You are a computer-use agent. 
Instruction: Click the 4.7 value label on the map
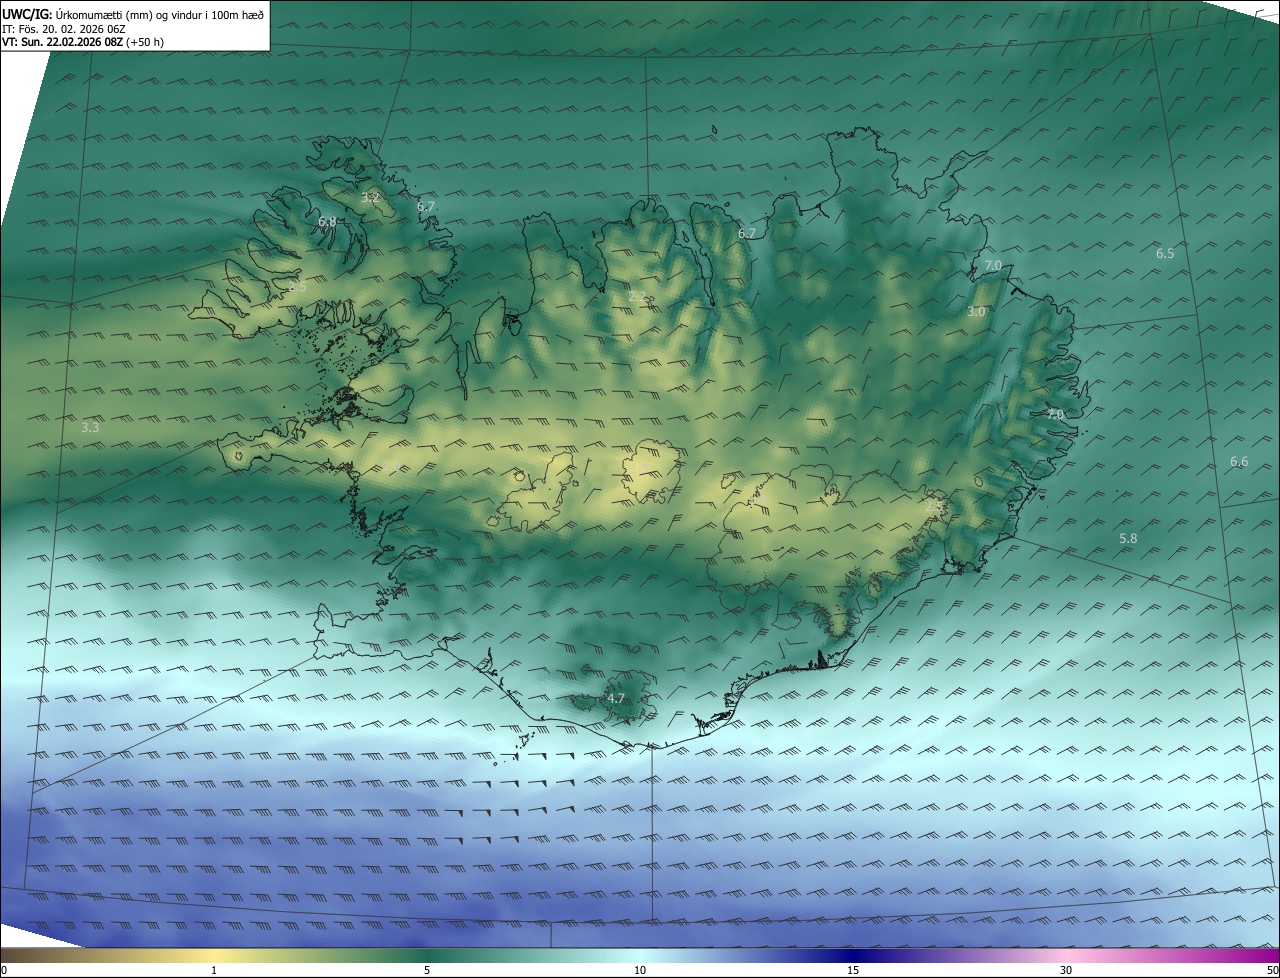(616, 698)
